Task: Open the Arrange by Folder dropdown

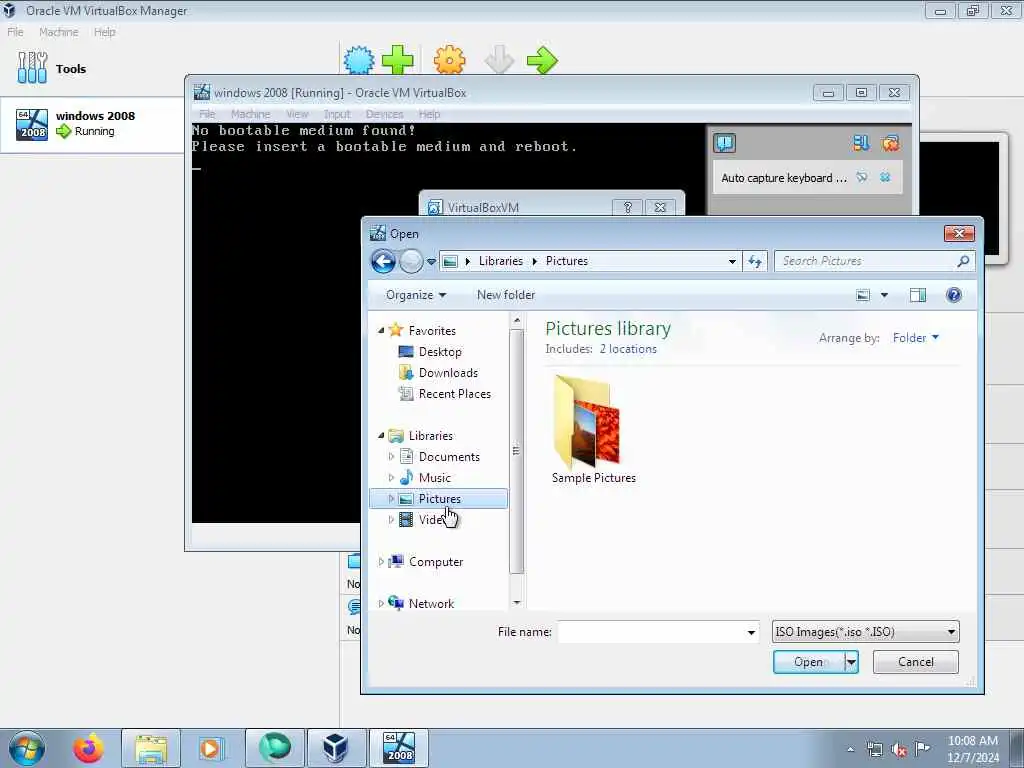Action: pyautogui.click(x=915, y=338)
